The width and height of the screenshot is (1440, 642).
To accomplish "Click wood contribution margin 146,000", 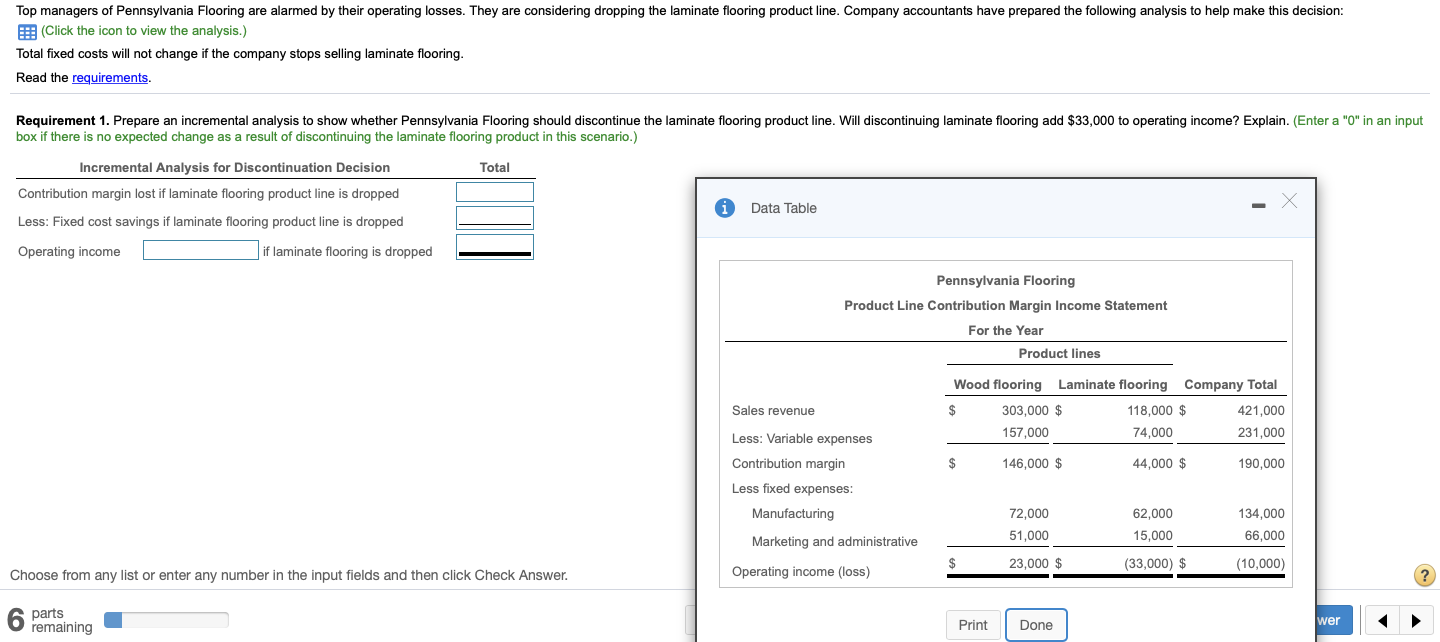I will pyautogui.click(x=1025, y=463).
